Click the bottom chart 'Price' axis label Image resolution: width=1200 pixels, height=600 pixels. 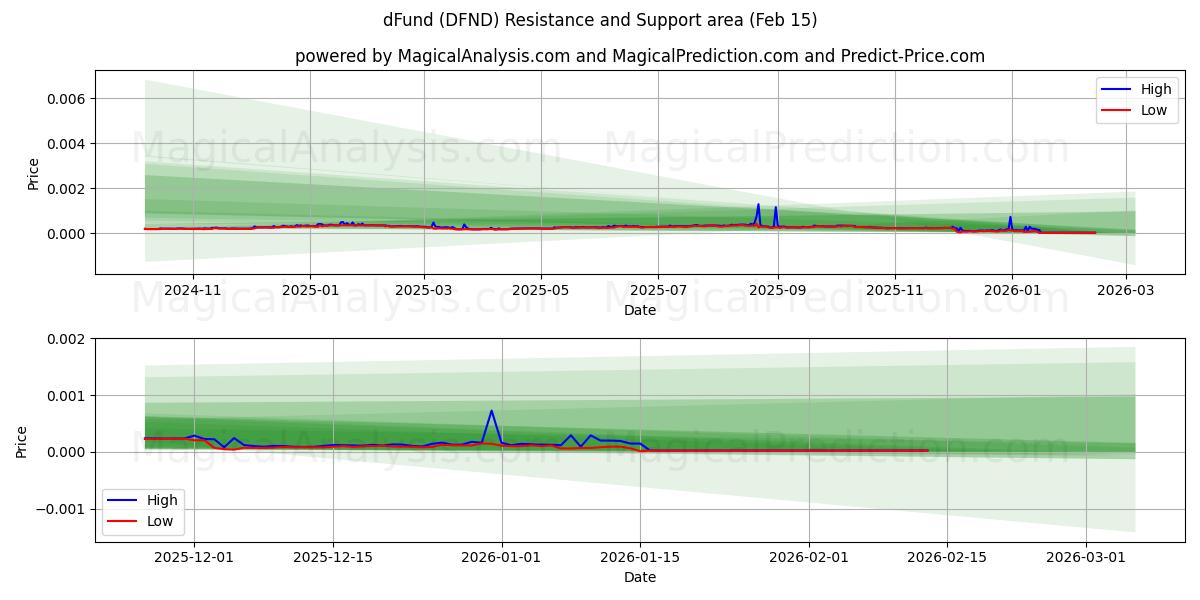[22, 441]
